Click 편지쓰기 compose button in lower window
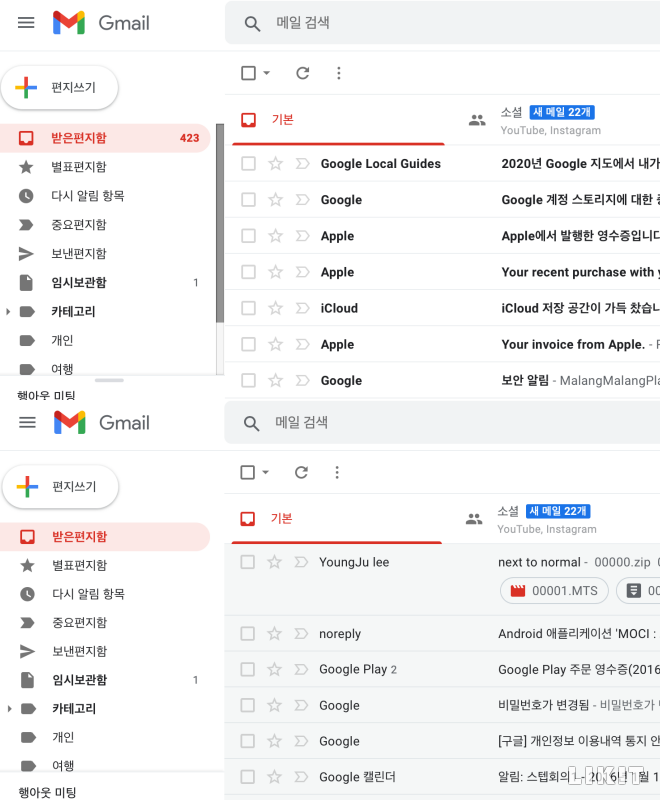The width and height of the screenshot is (660, 800). (61, 487)
